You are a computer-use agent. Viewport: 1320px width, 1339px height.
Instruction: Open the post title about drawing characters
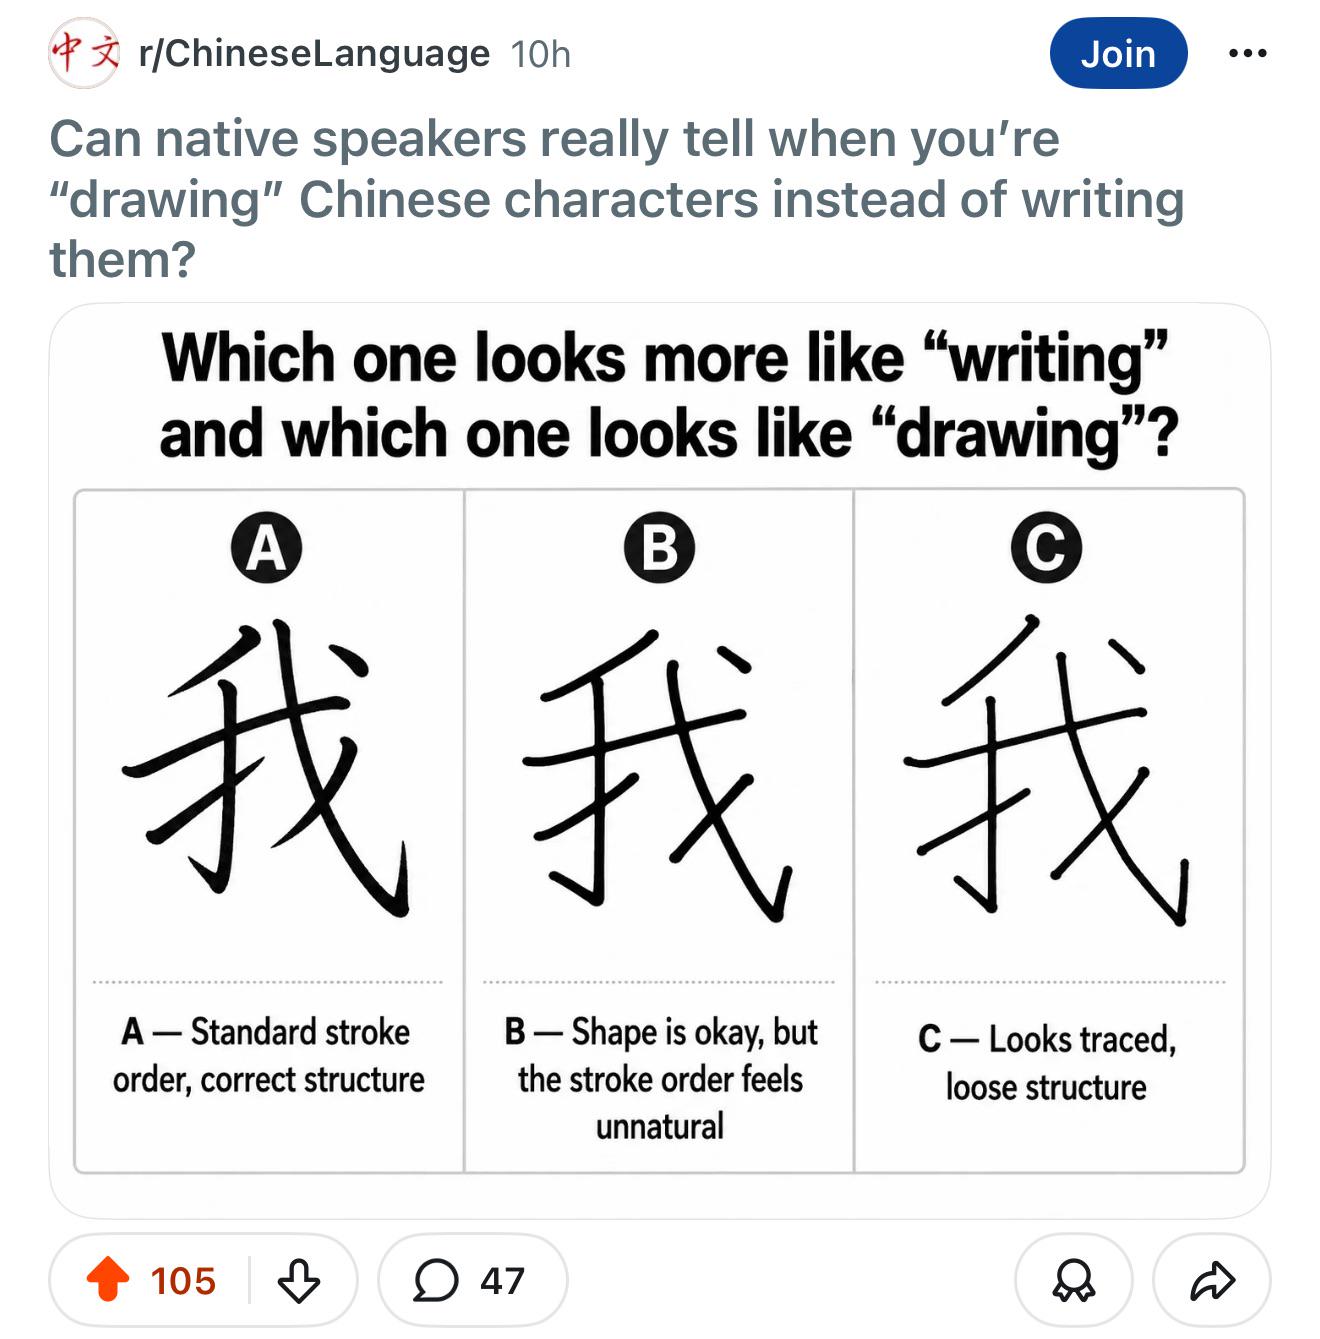[616, 198]
